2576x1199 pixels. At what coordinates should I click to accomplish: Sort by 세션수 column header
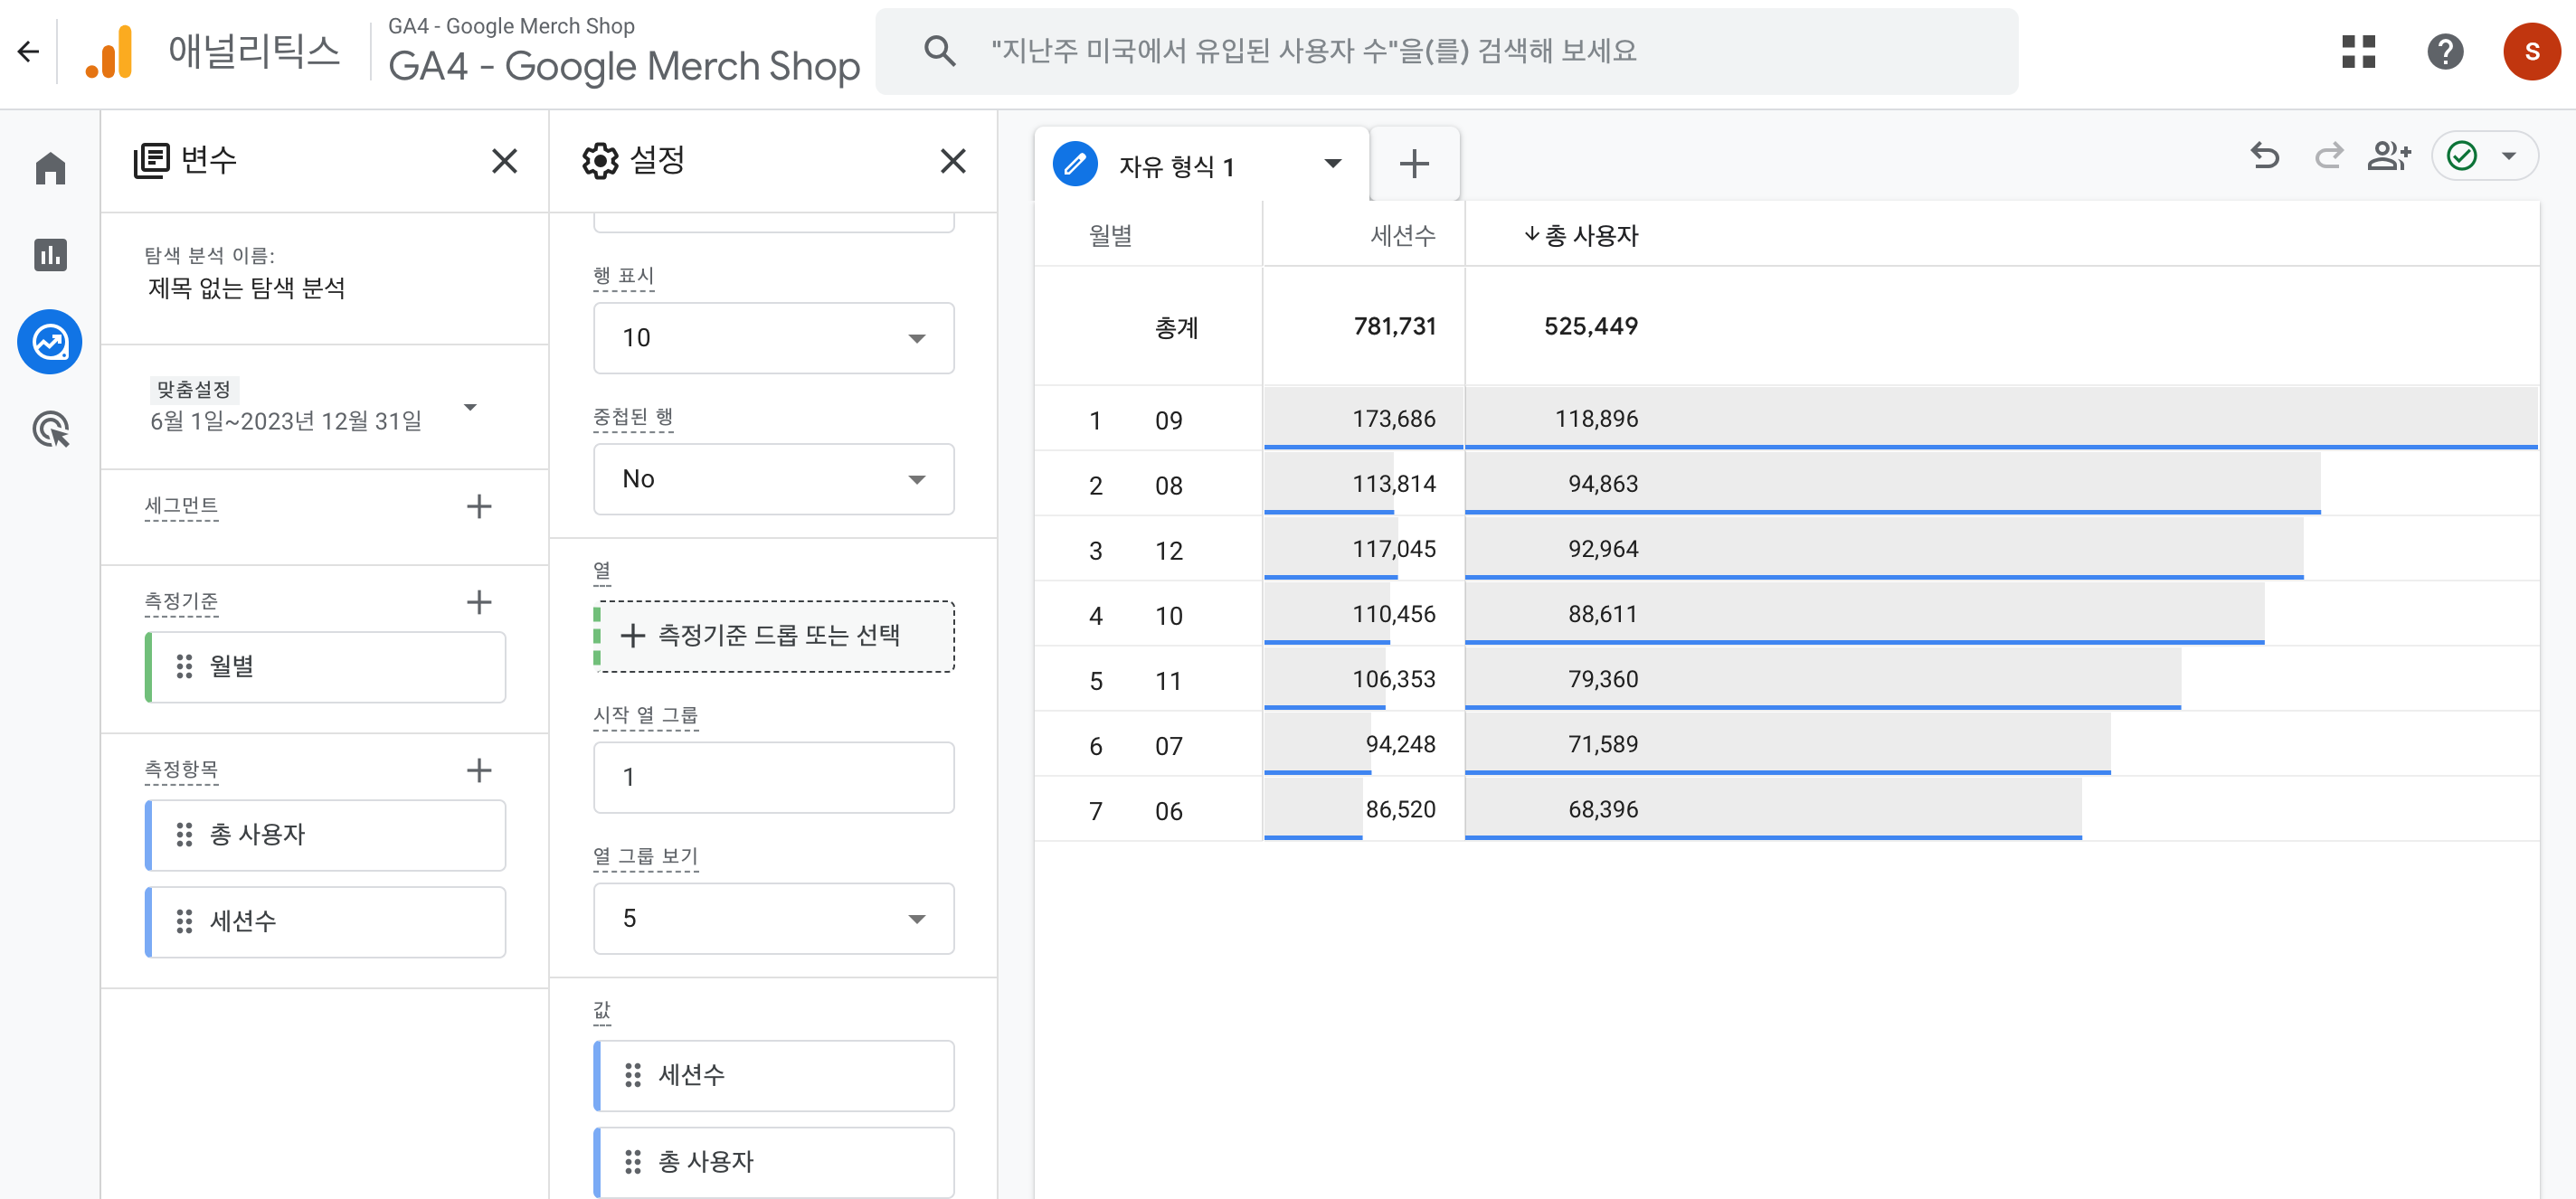click(1403, 235)
